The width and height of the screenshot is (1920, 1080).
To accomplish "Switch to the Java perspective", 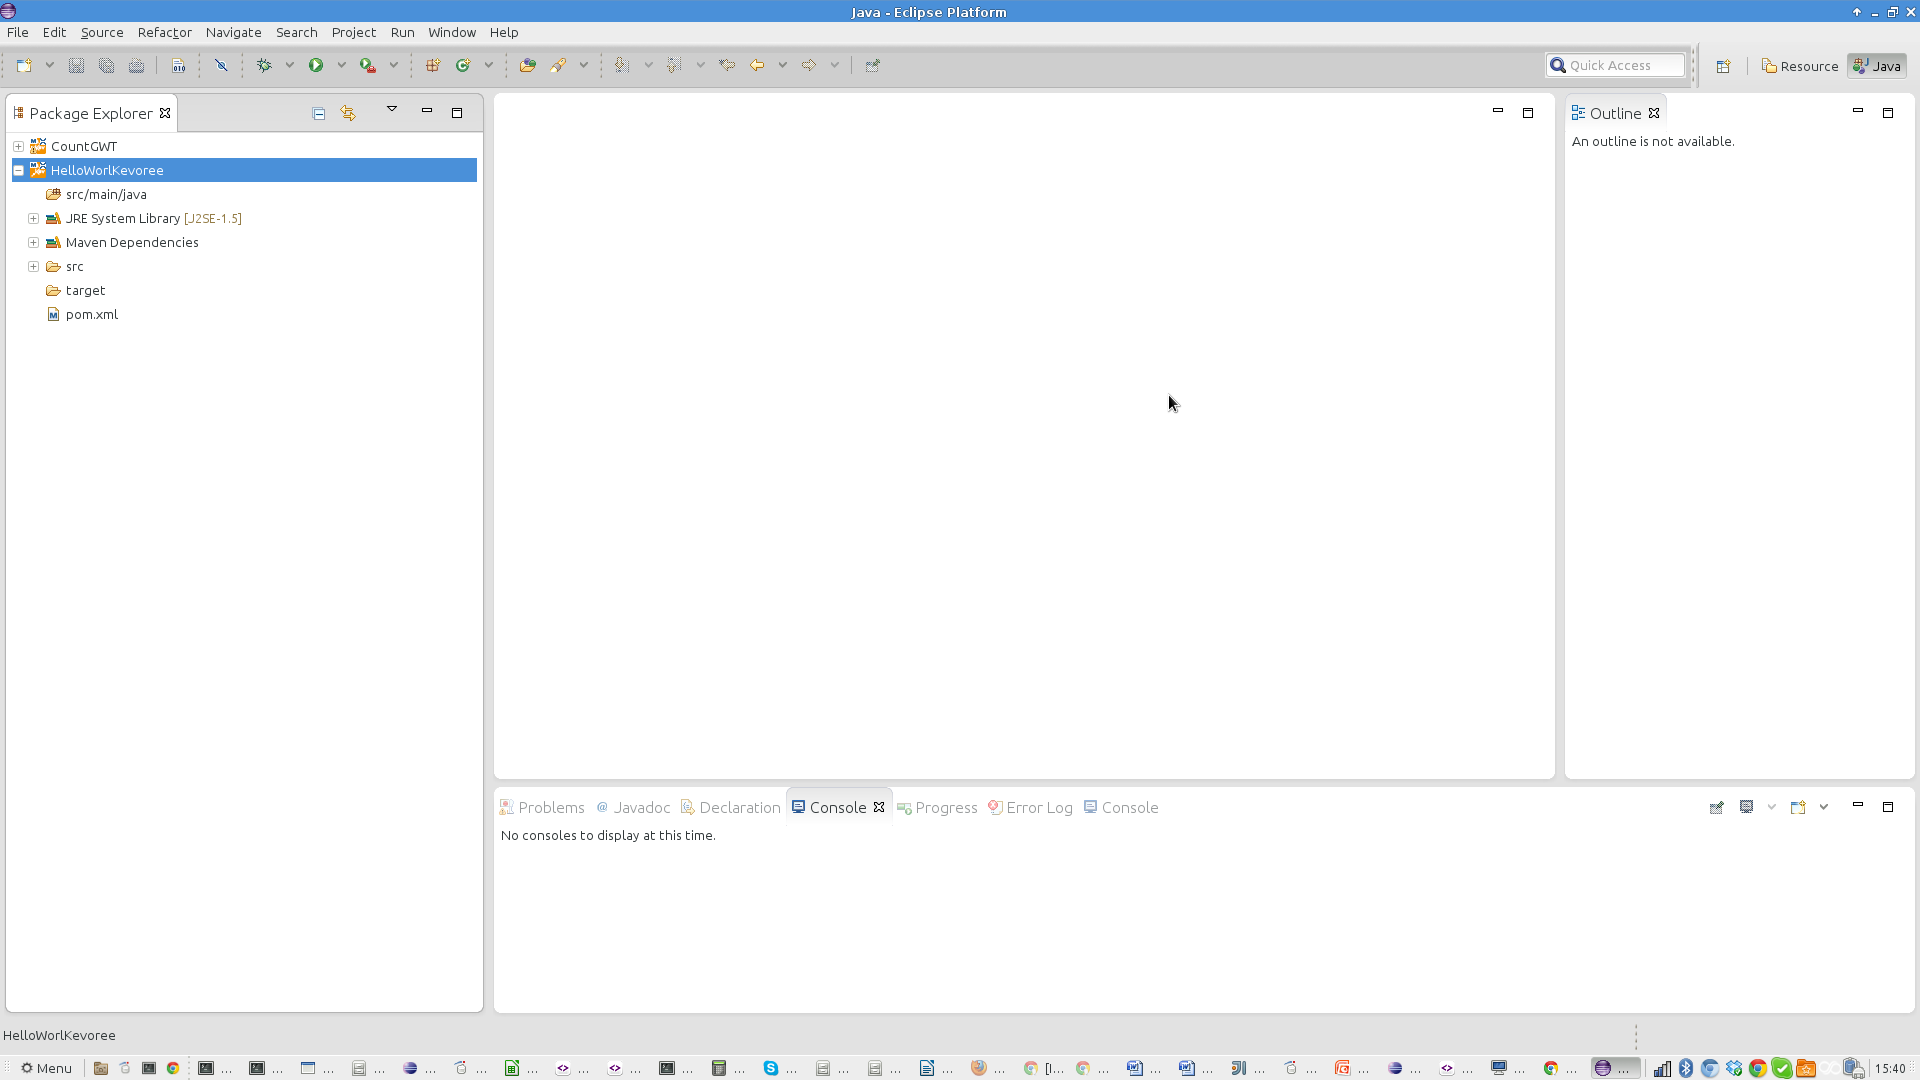I will tap(1877, 66).
